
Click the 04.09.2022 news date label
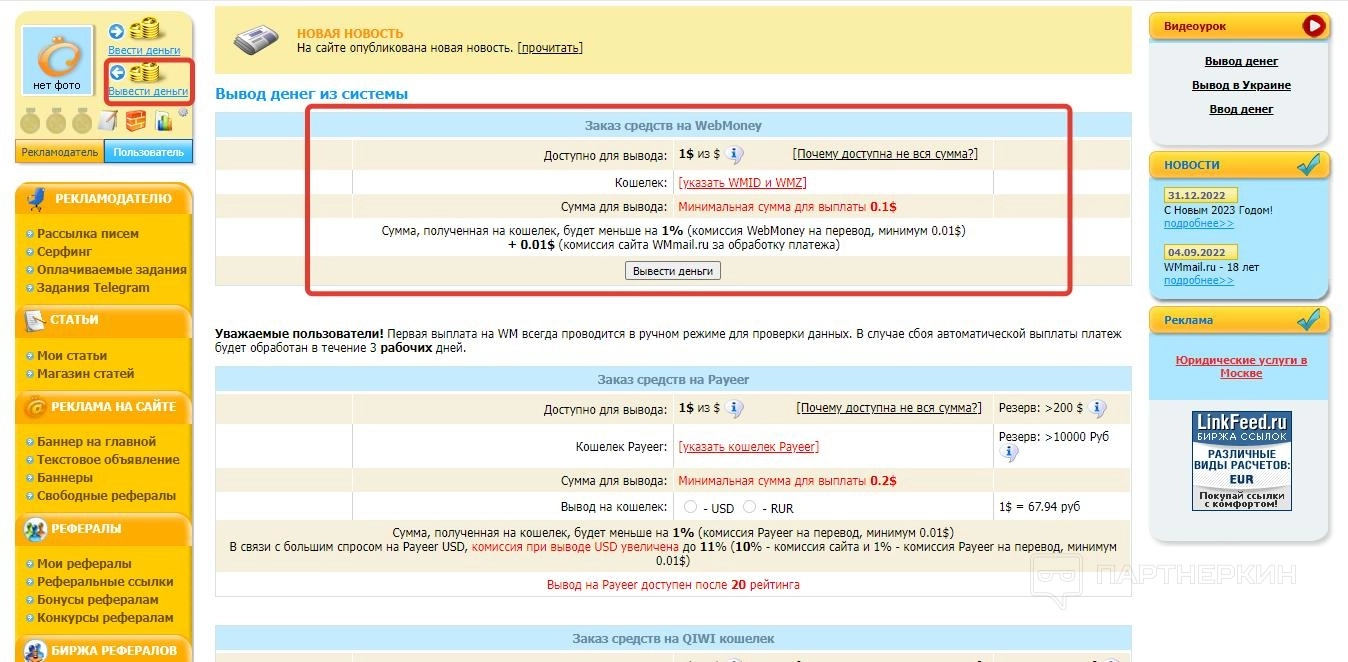1201,252
